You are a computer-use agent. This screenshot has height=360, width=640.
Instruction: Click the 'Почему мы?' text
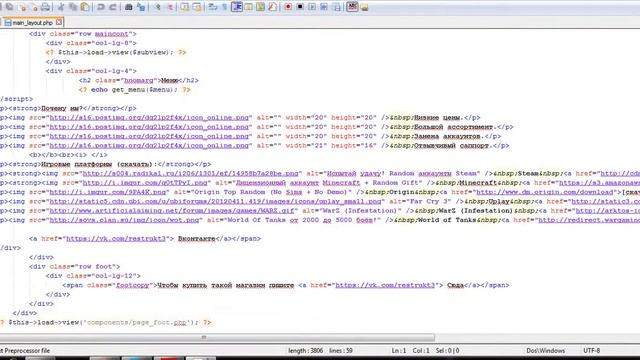click(x=62, y=109)
